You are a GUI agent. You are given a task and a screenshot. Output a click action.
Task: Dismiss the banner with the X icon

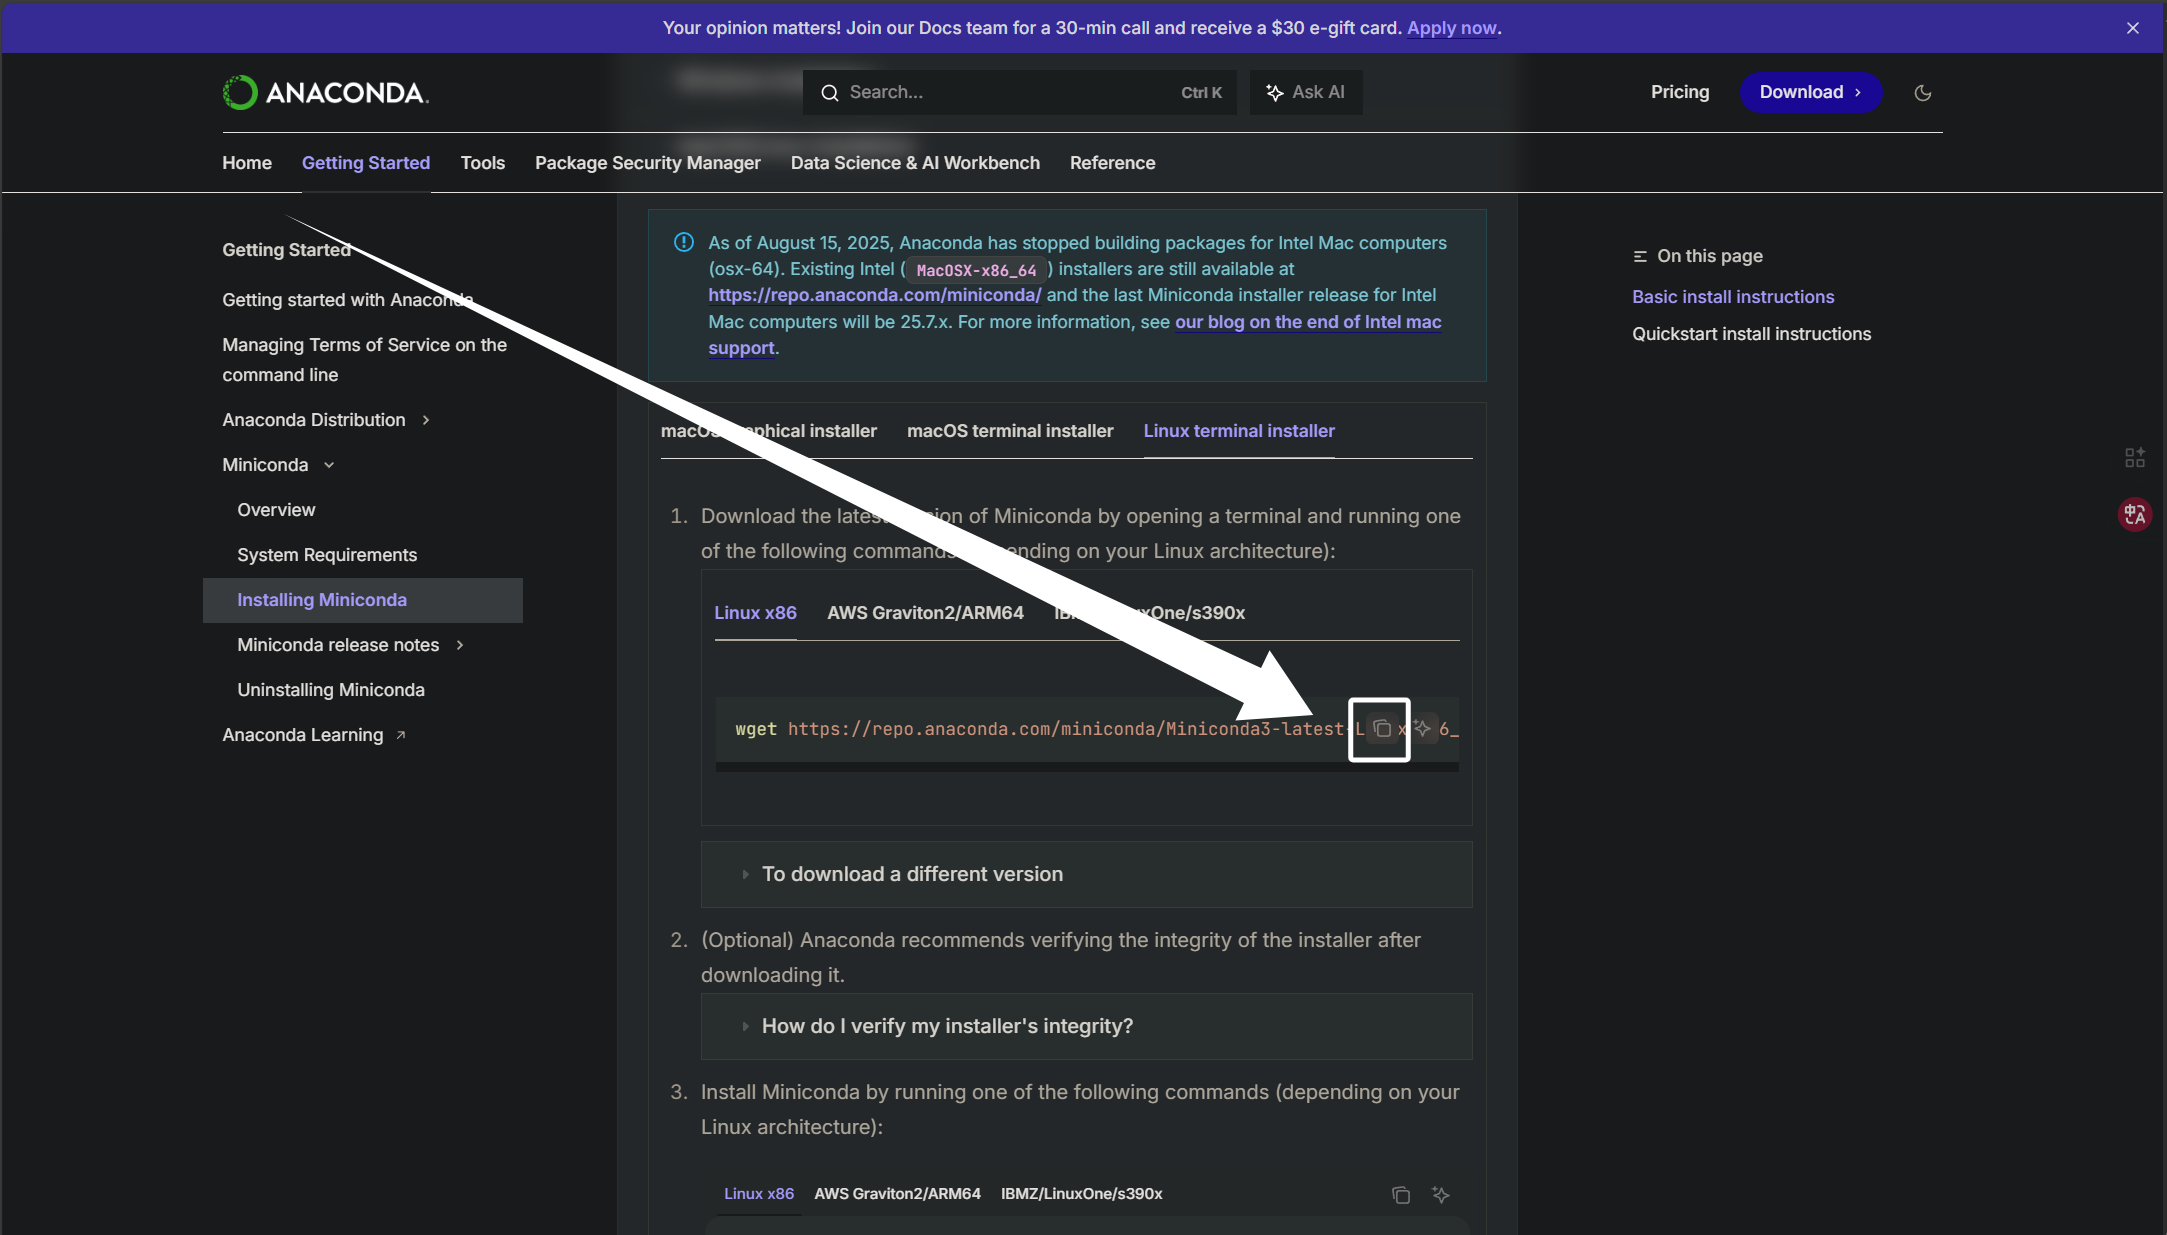pos(2133,28)
